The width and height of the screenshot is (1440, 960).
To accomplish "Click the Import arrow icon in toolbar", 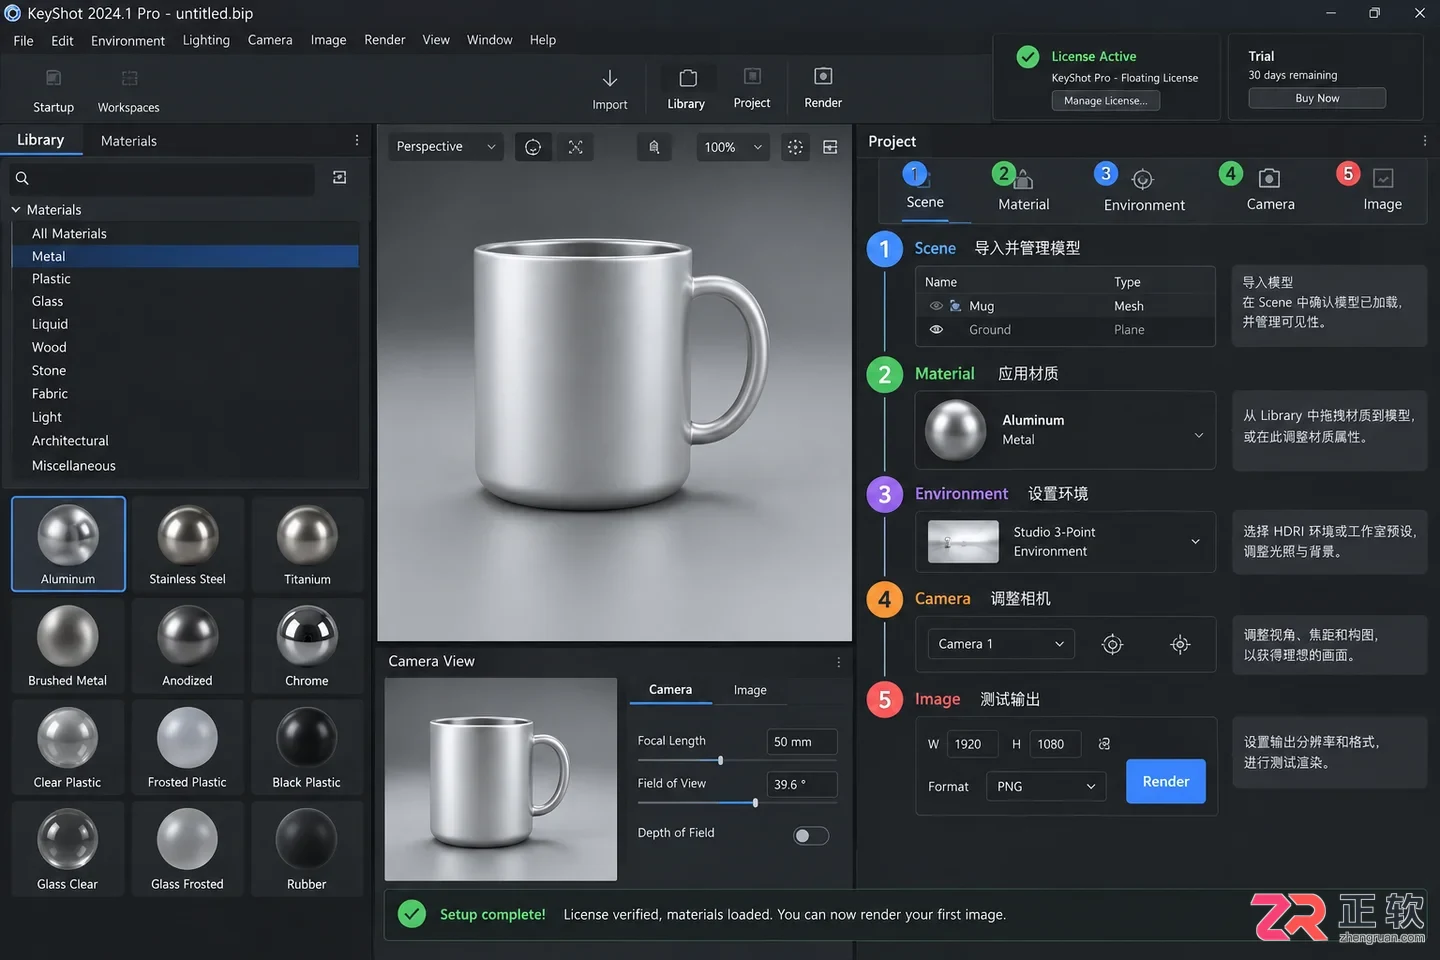I will click(x=609, y=78).
